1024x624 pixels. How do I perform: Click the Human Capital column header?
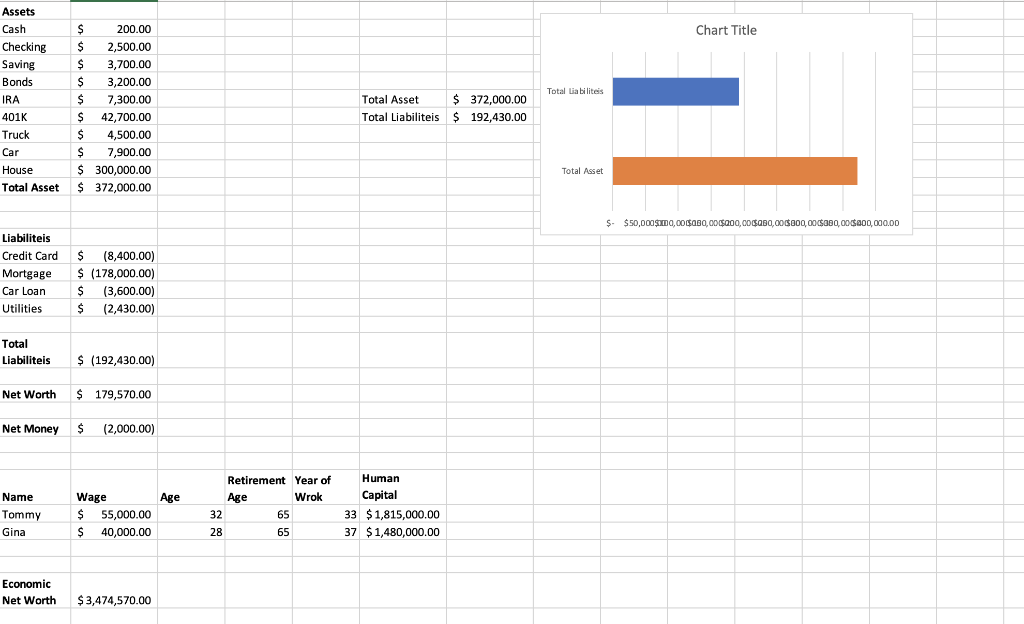click(403, 488)
